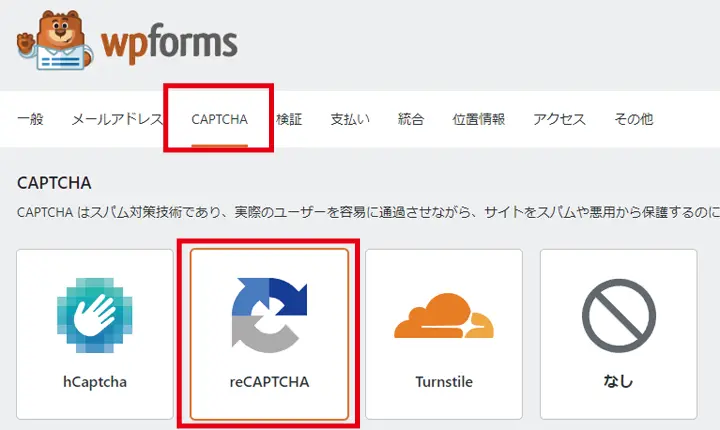Choose the hCaptcha option label
The image size is (720, 430).
point(95,382)
